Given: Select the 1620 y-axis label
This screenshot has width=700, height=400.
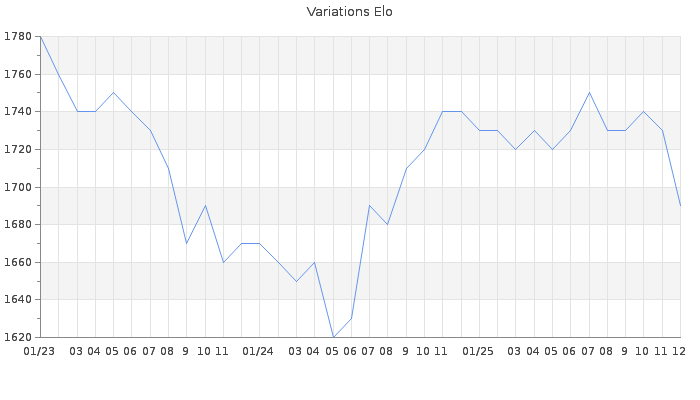Looking at the screenshot, I should pyautogui.click(x=18, y=337).
